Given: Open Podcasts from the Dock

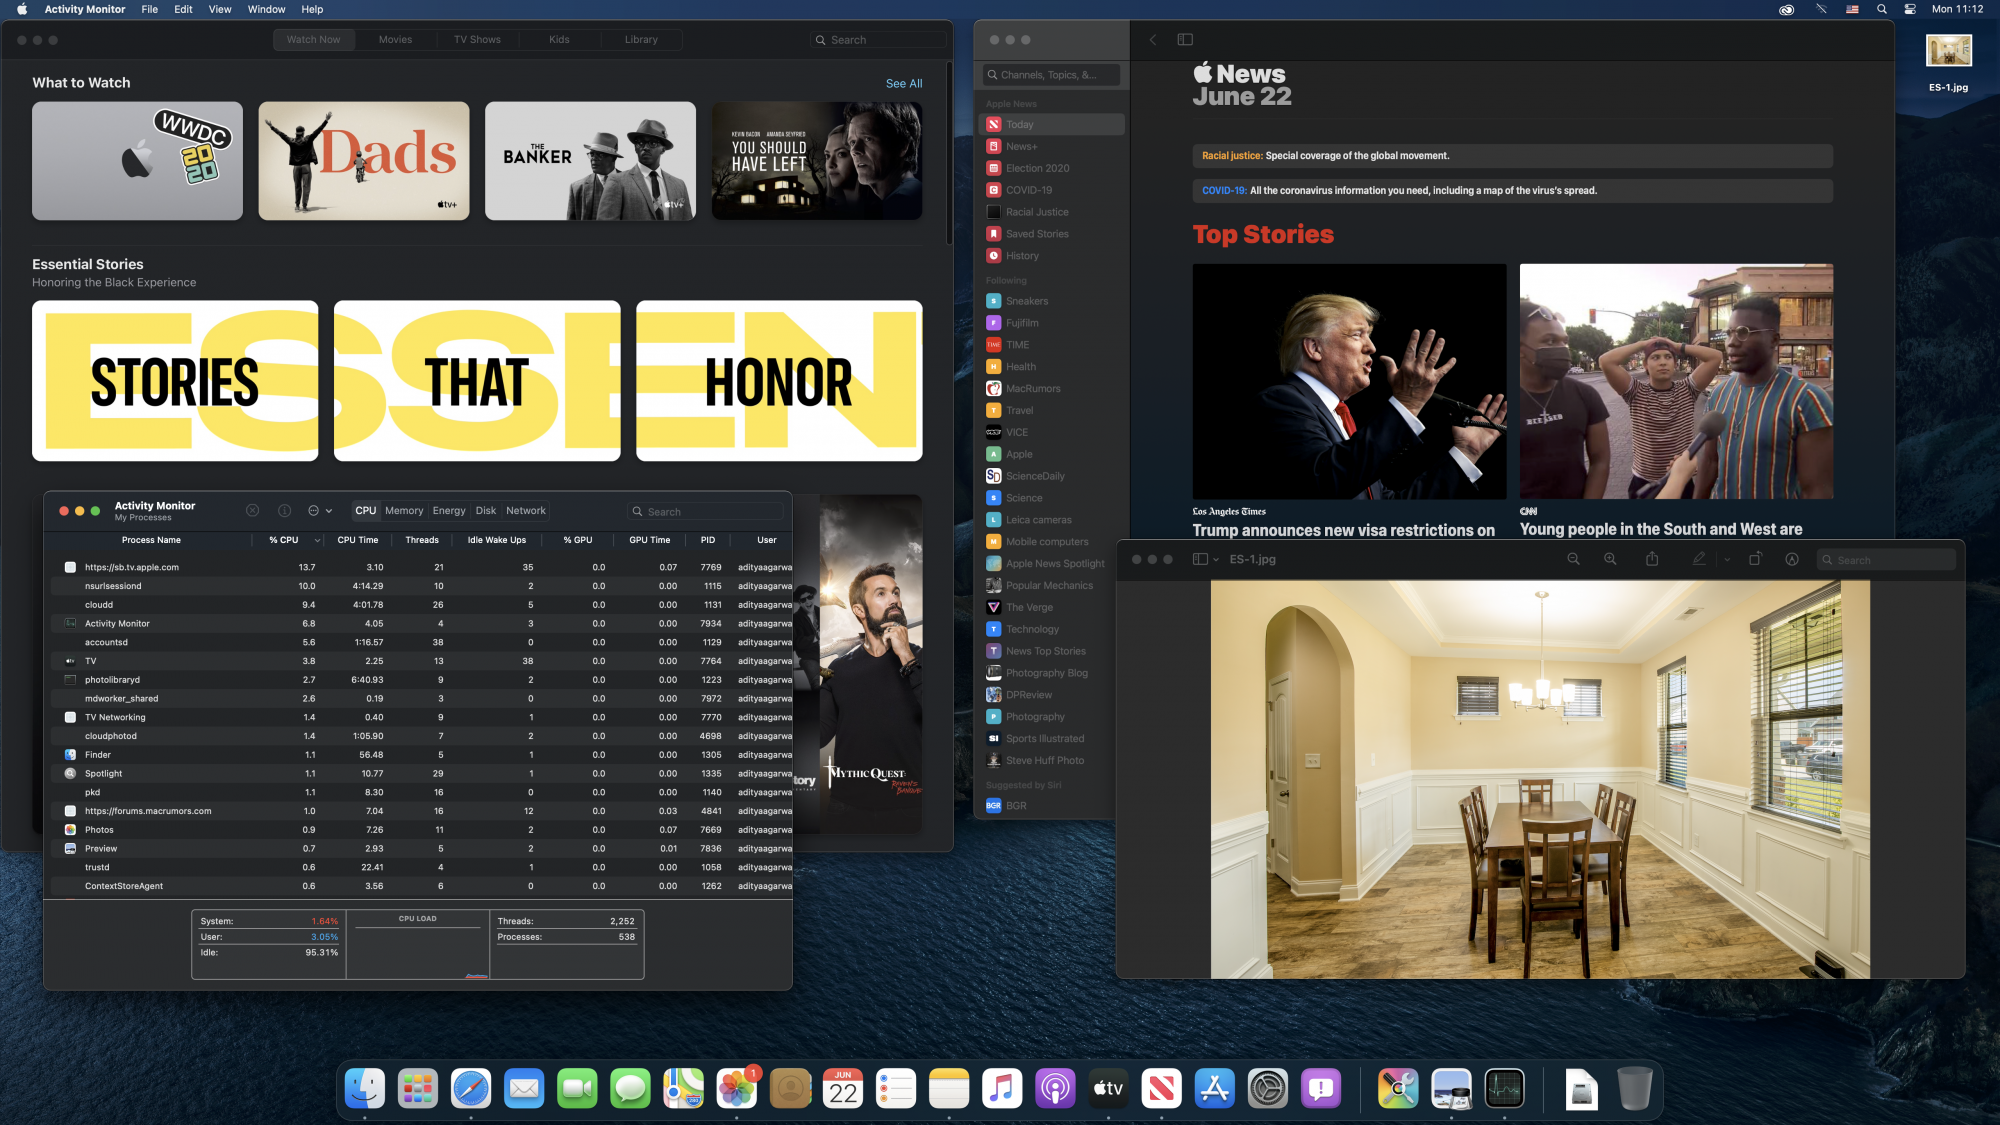Looking at the screenshot, I should [x=1055, y=1089].
